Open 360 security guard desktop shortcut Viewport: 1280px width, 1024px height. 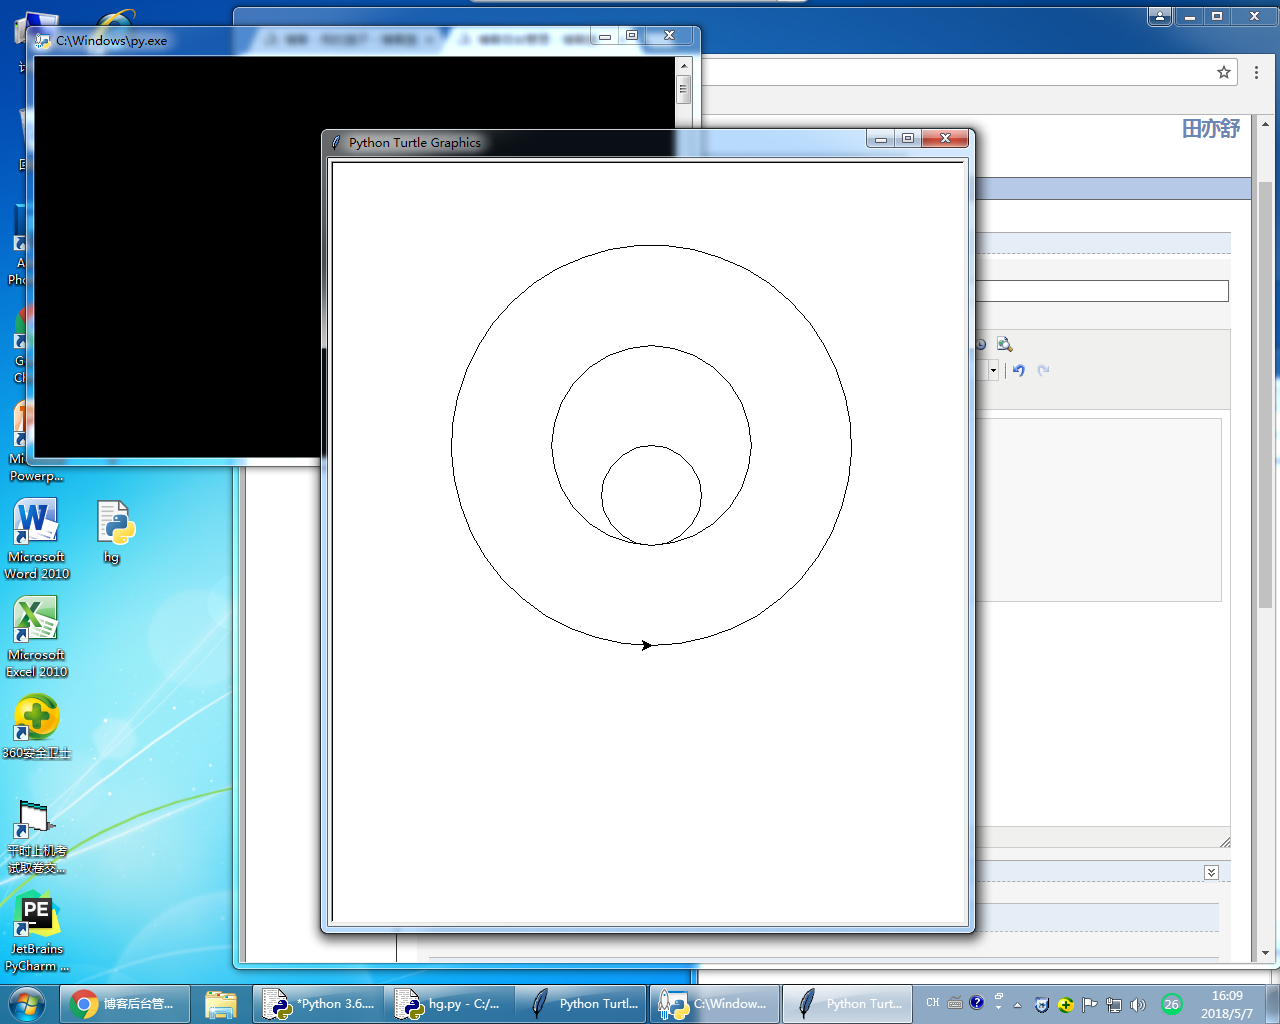(x=36, y=720)
